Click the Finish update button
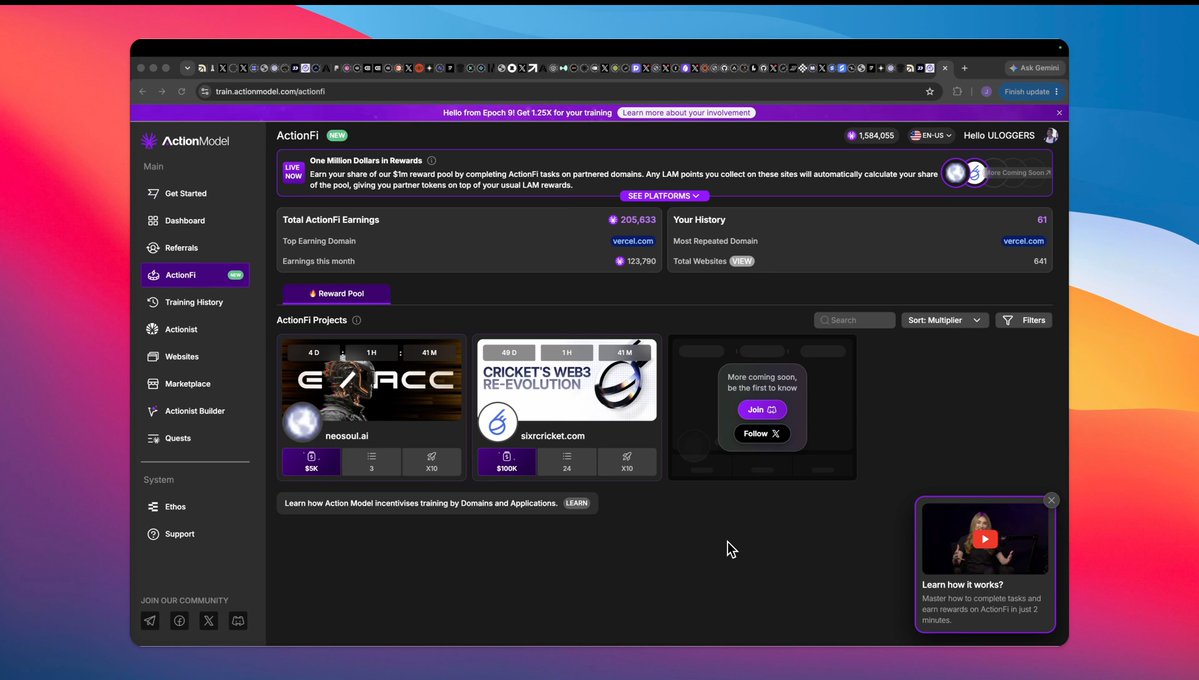Viewport: 1199px width, 680px height. pyautogui.click(x=1032, y=92)
